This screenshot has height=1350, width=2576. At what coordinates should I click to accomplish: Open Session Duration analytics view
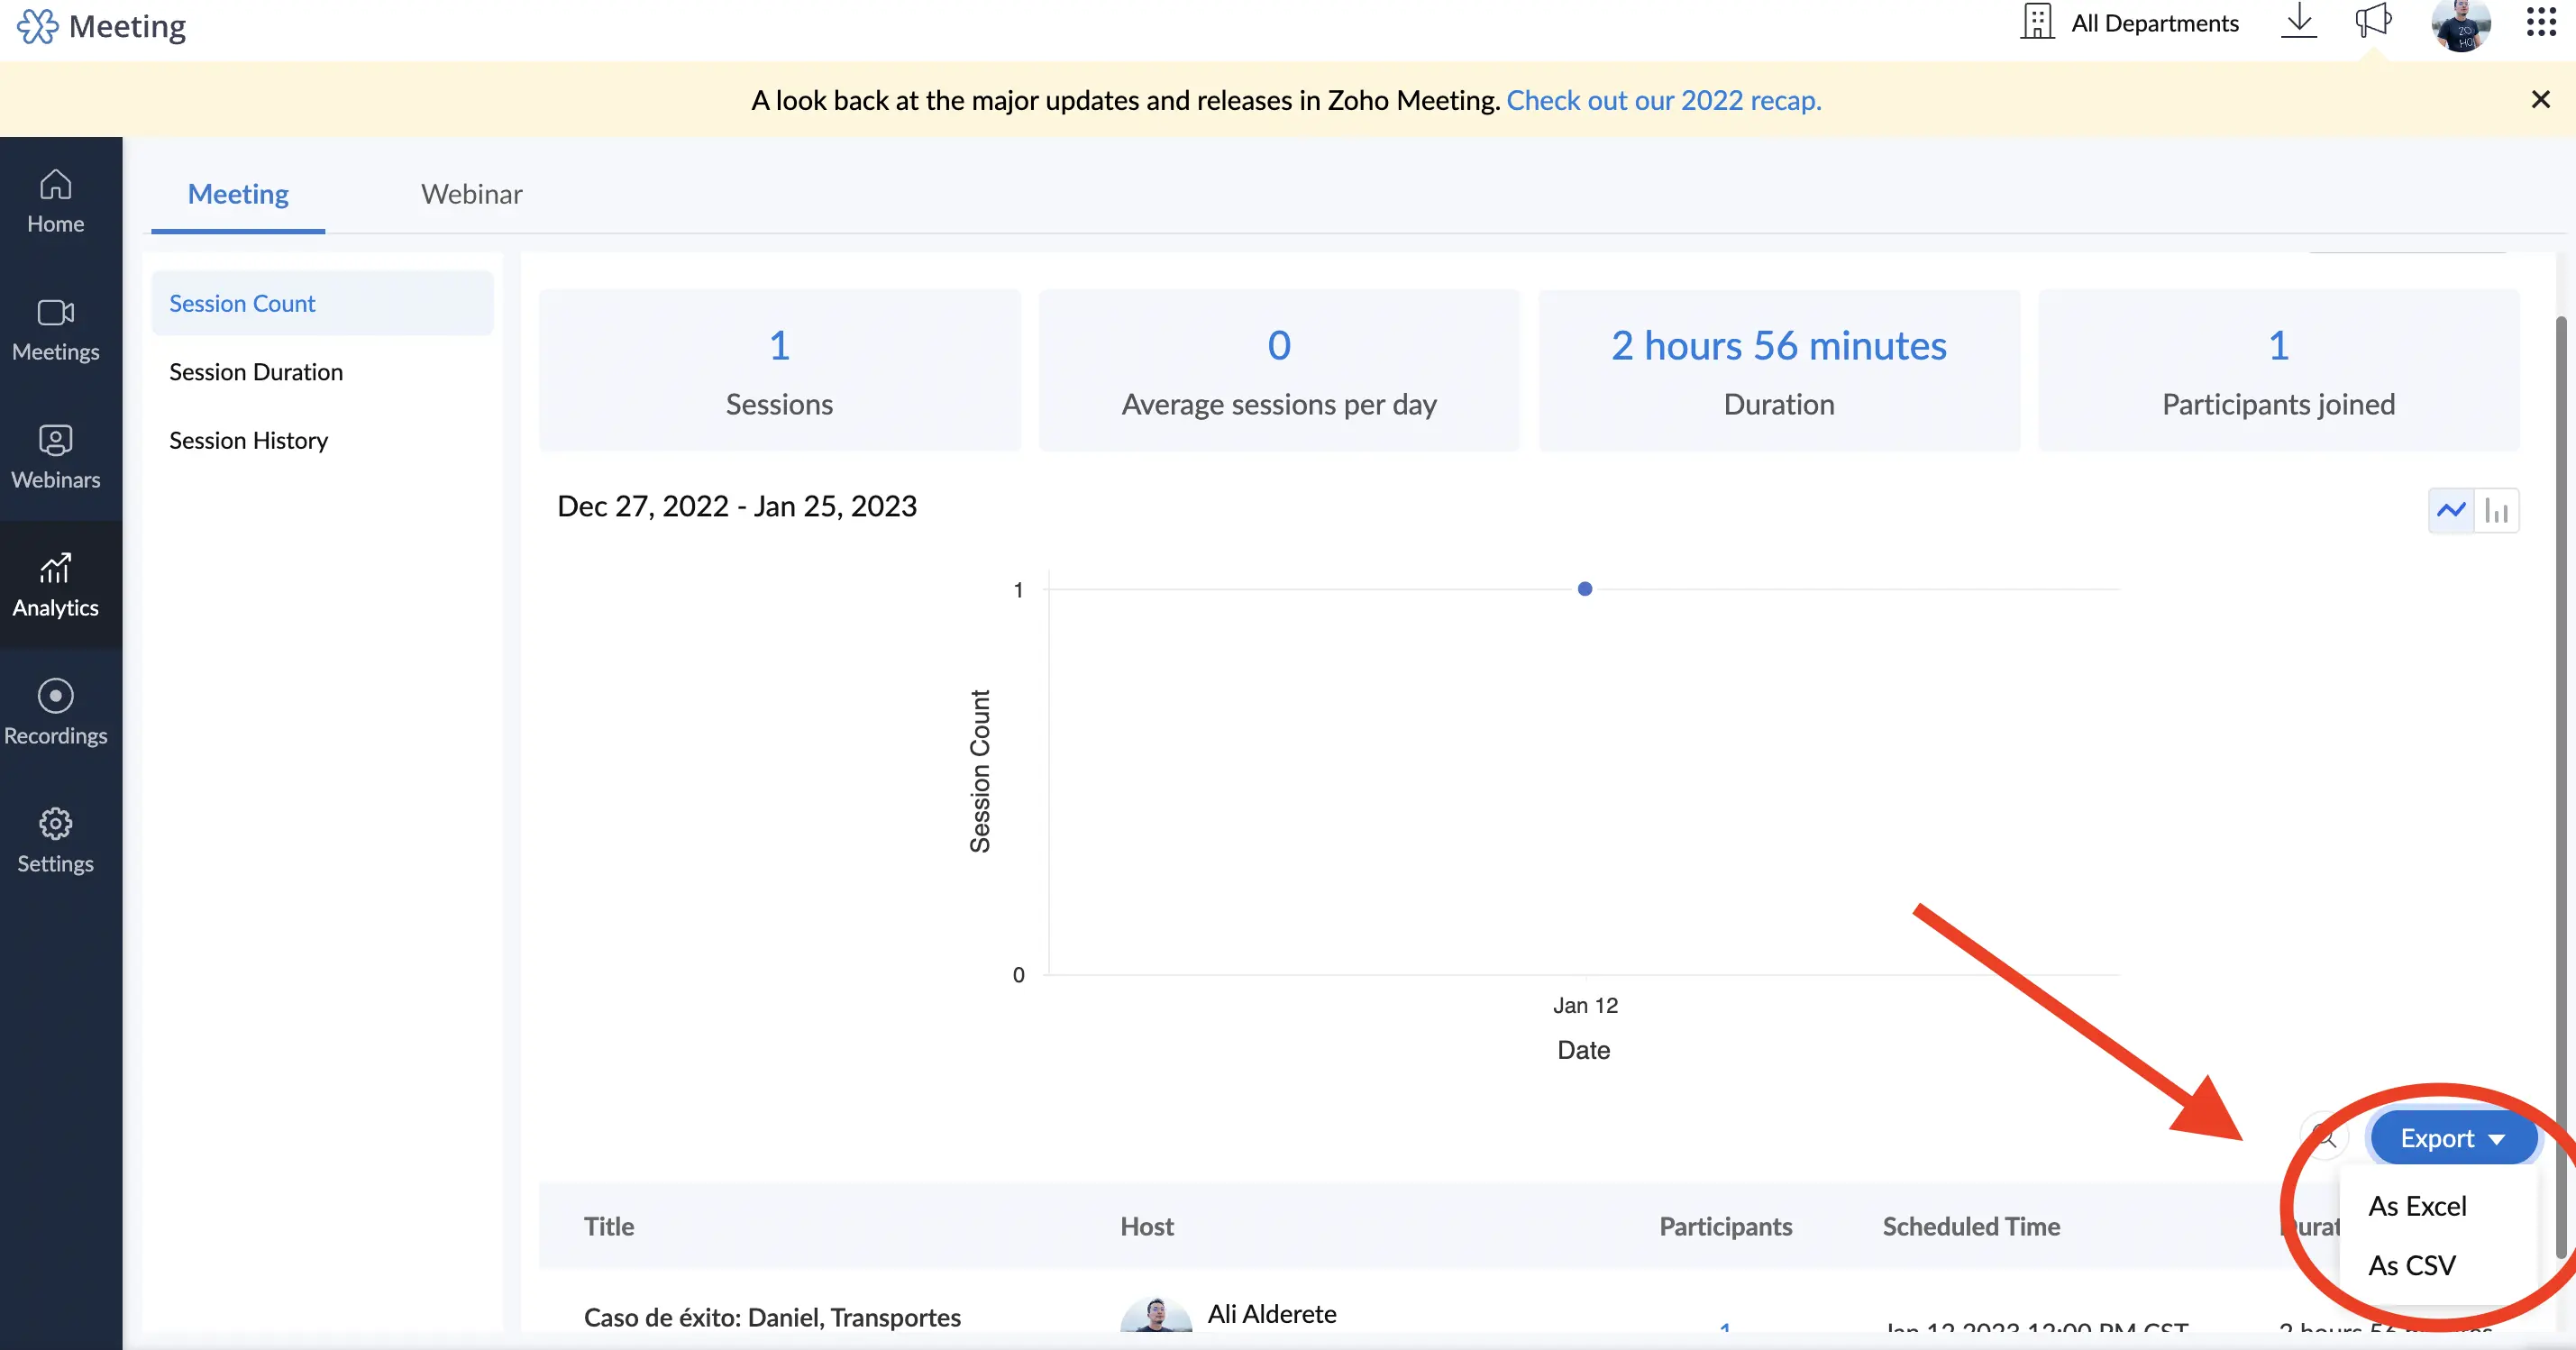tap(256, 371)
